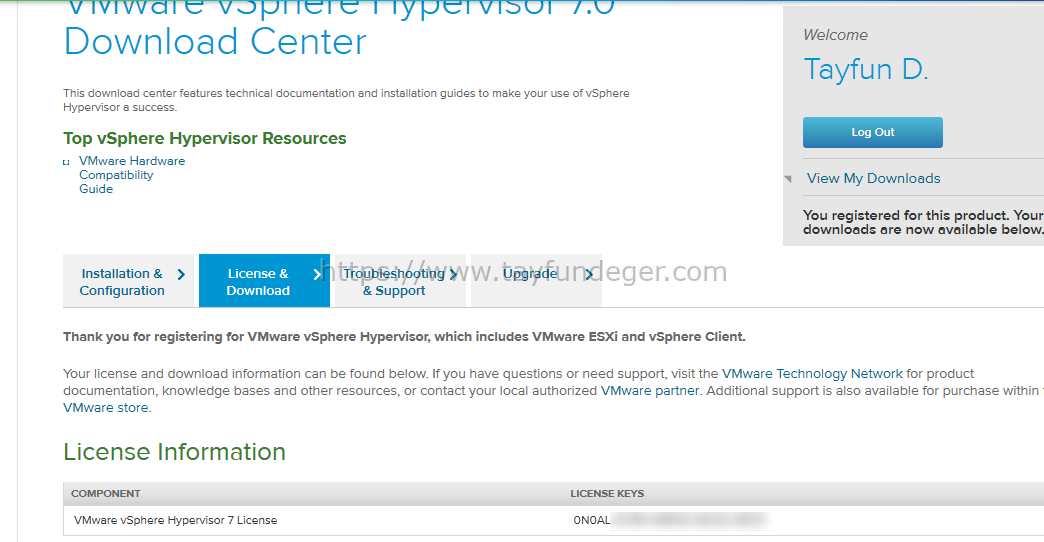This screenshot has height=542, width=1044.
Task: Click the Log Out button
Action: pyautogui.click(x=872, y=133)
